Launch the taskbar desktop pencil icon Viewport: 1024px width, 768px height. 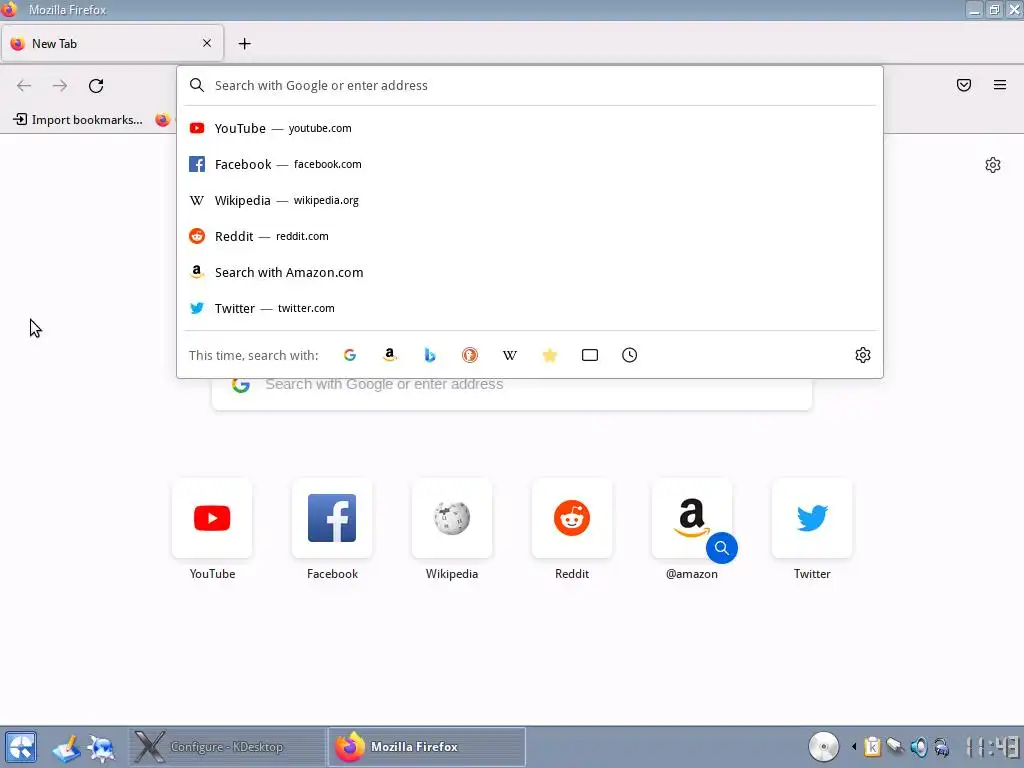click(x=67, y=748)
